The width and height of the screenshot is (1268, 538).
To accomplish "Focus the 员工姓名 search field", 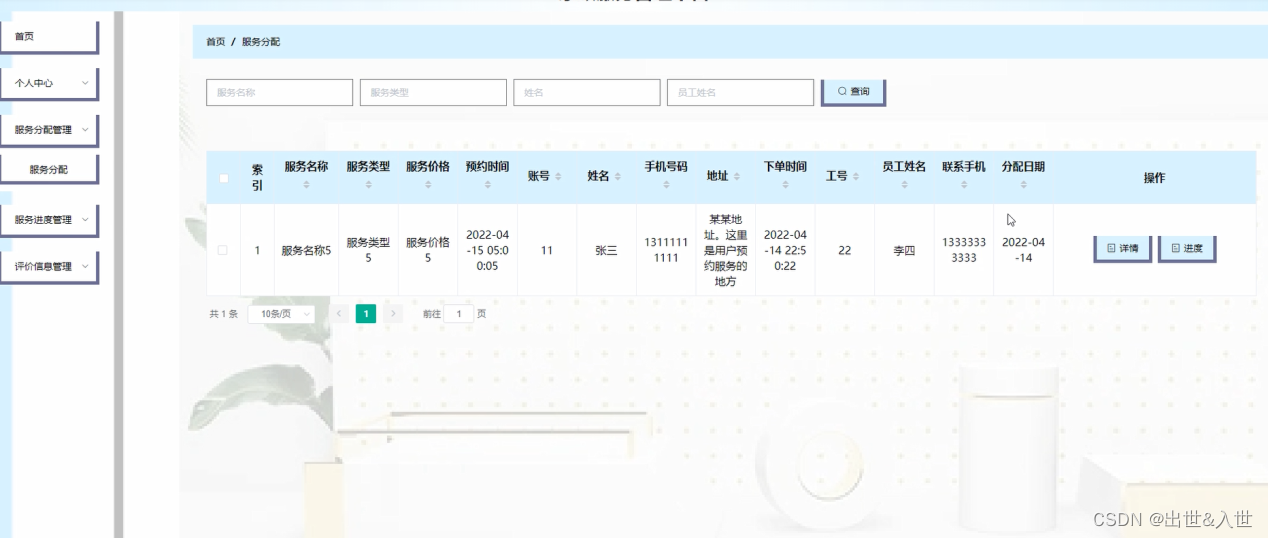I will (x=740, y=92).
